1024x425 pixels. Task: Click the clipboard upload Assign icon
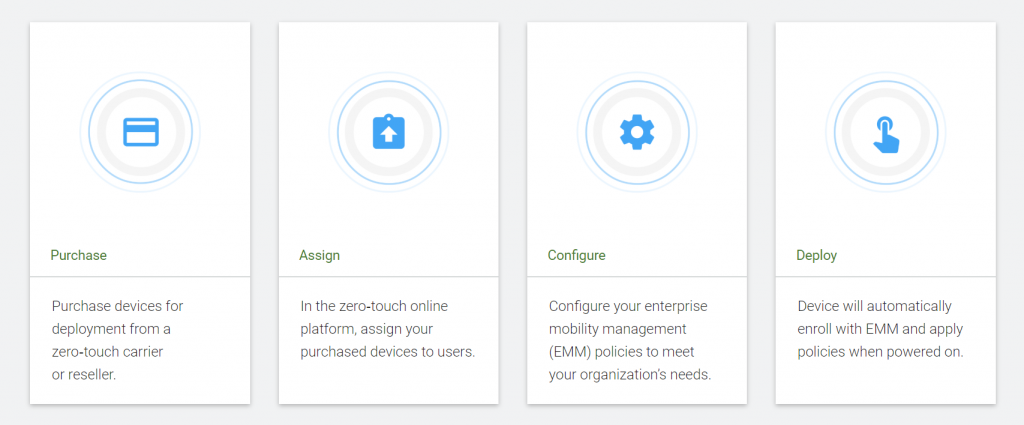point(388,132)
